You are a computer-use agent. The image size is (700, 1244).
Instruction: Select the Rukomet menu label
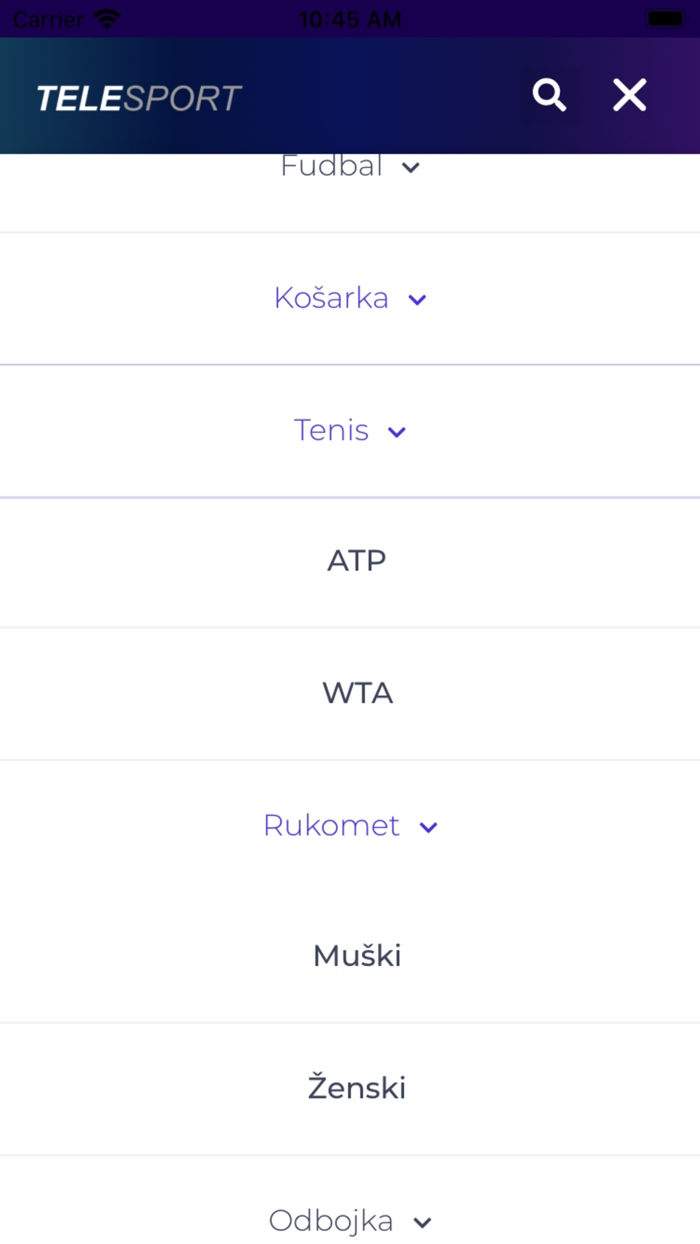click(331, 825)
